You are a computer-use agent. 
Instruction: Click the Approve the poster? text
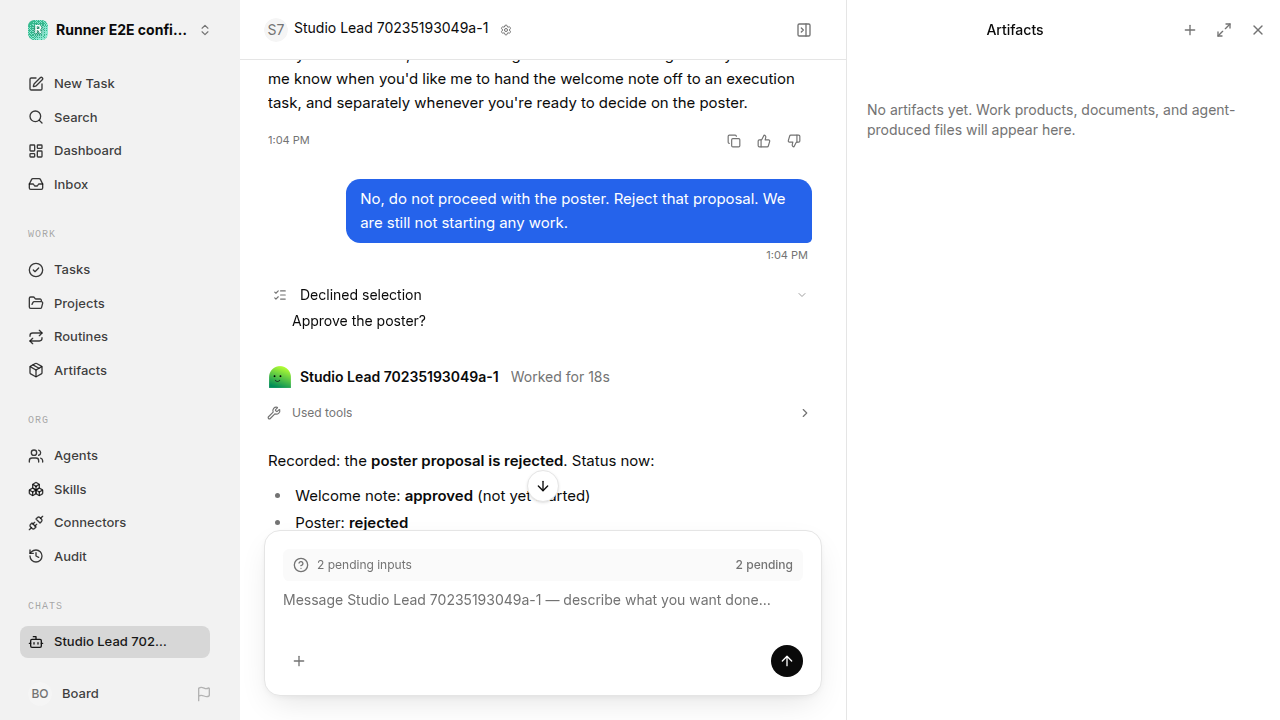coord(359,321)
